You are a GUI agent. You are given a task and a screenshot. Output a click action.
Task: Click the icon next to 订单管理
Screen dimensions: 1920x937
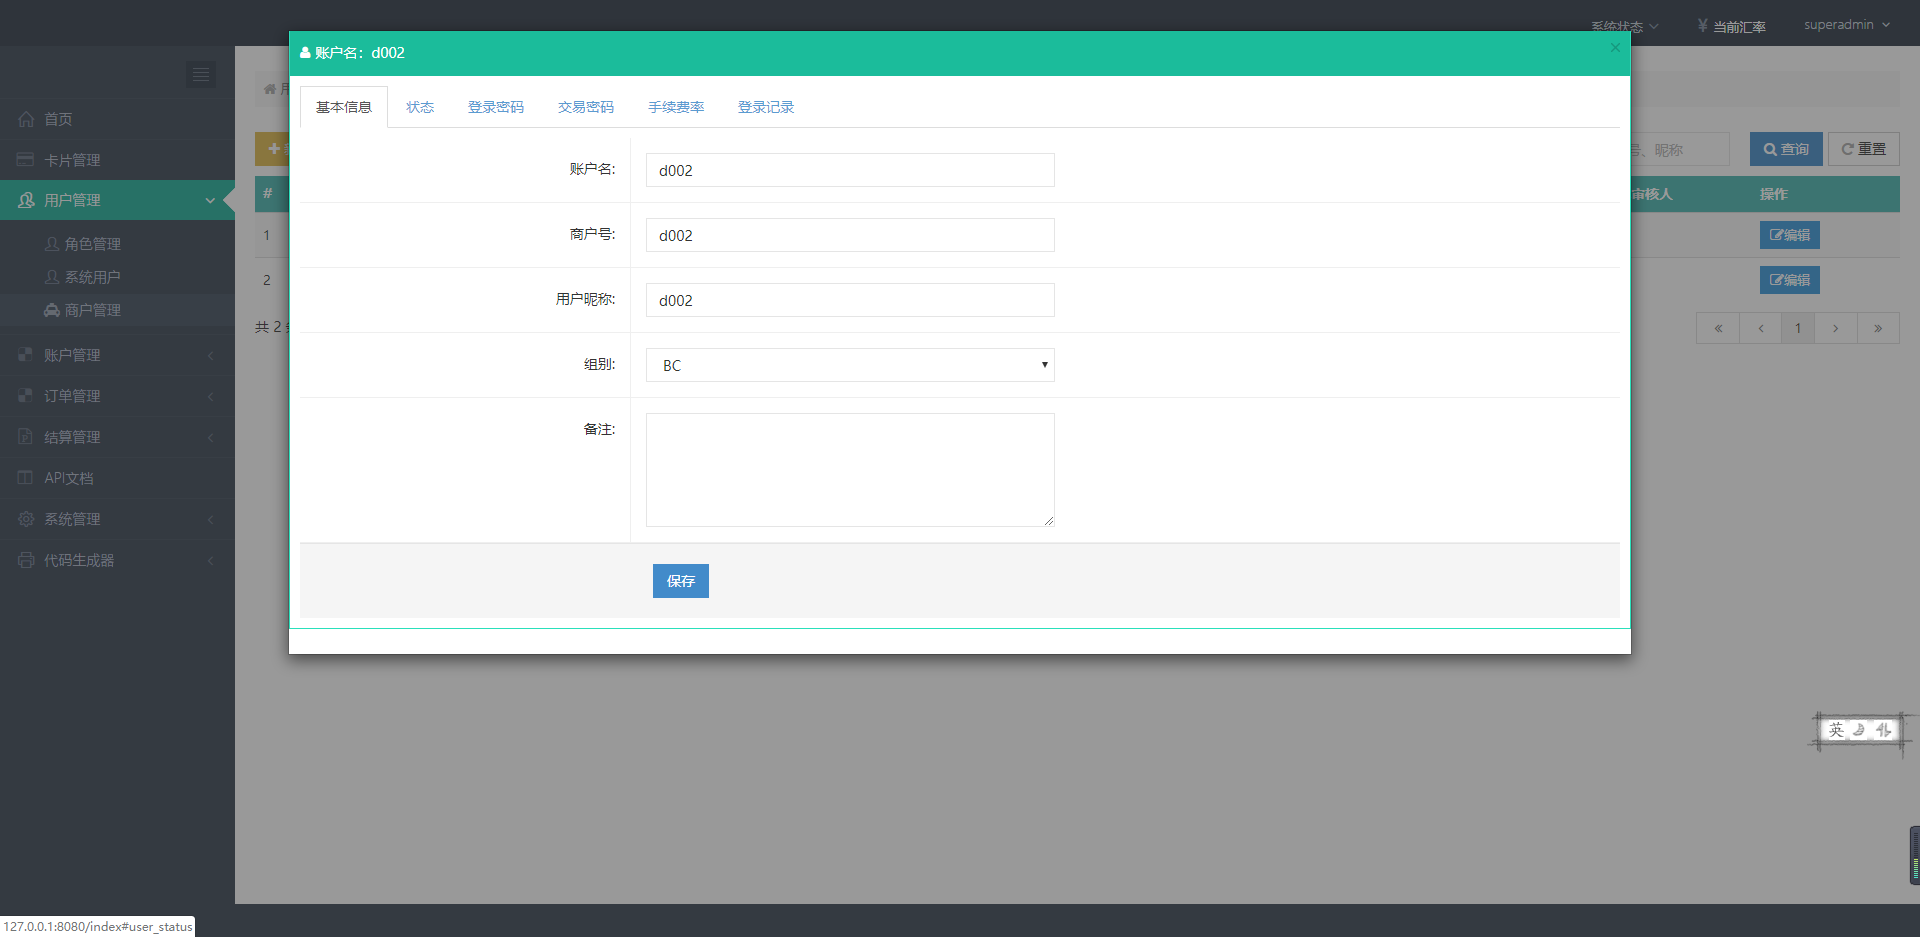pos(26,396)
